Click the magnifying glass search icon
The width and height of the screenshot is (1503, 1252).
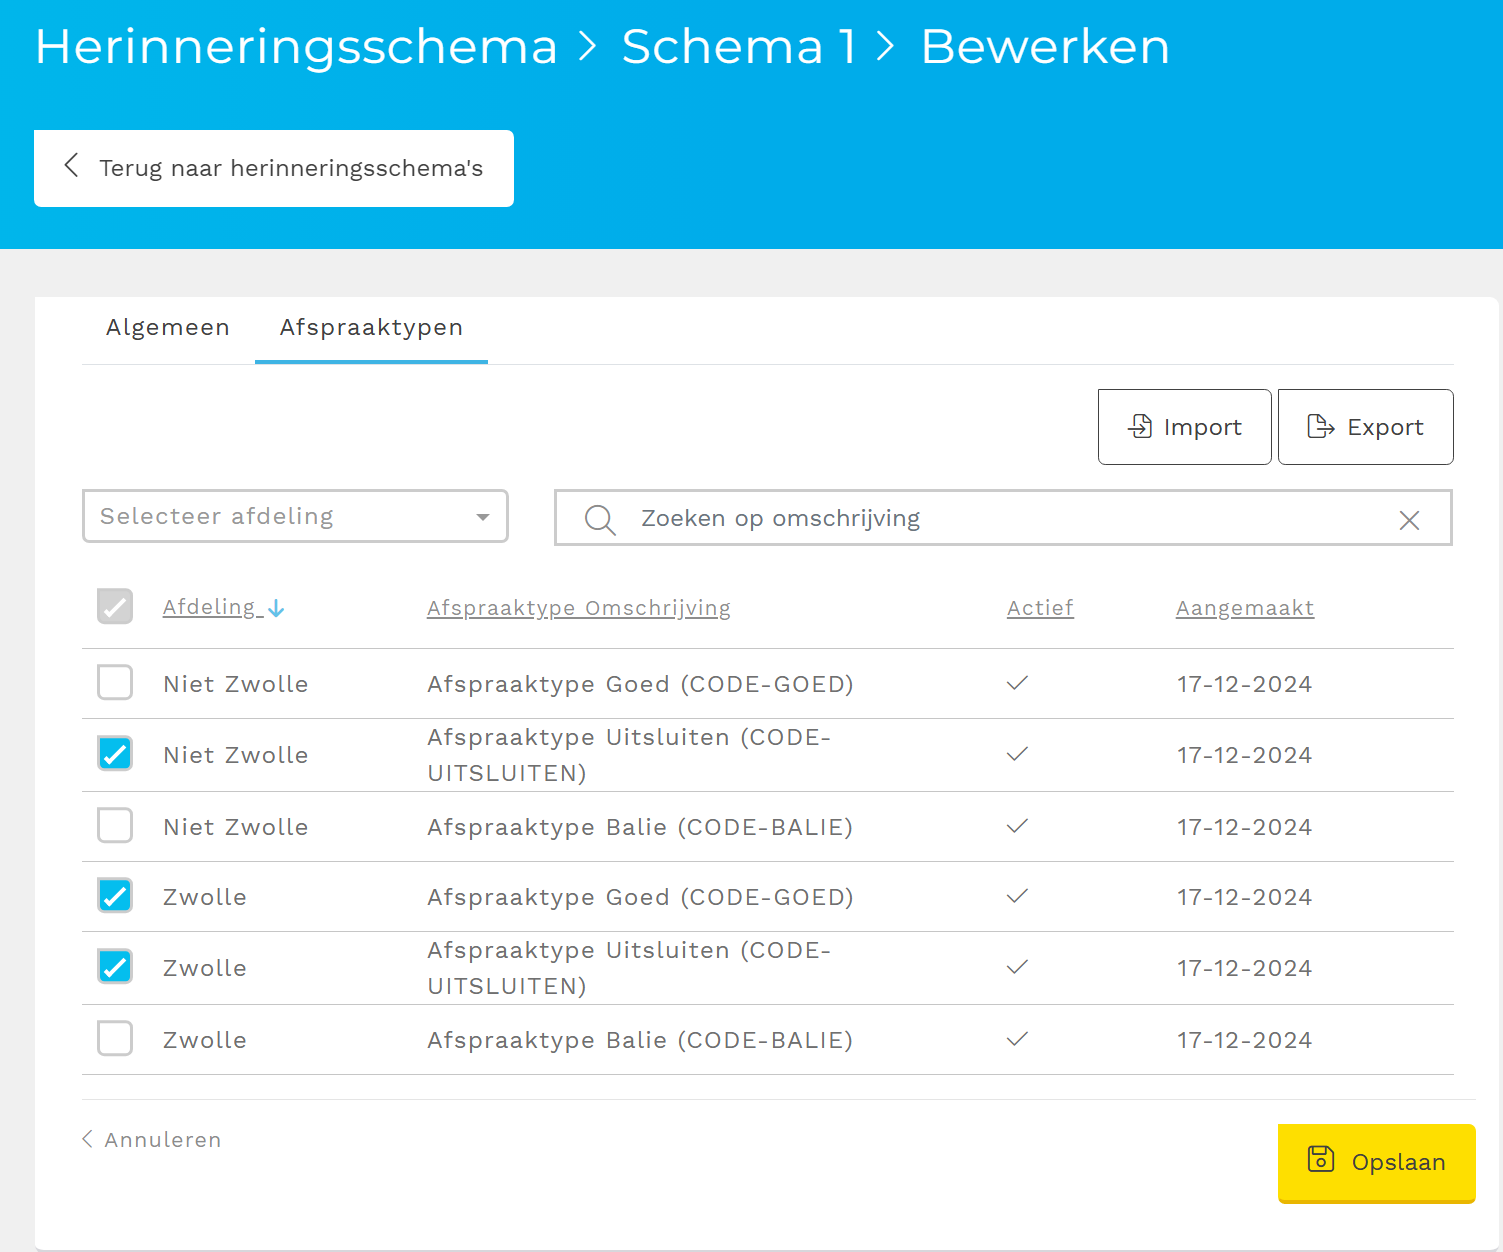click(599, 518)
